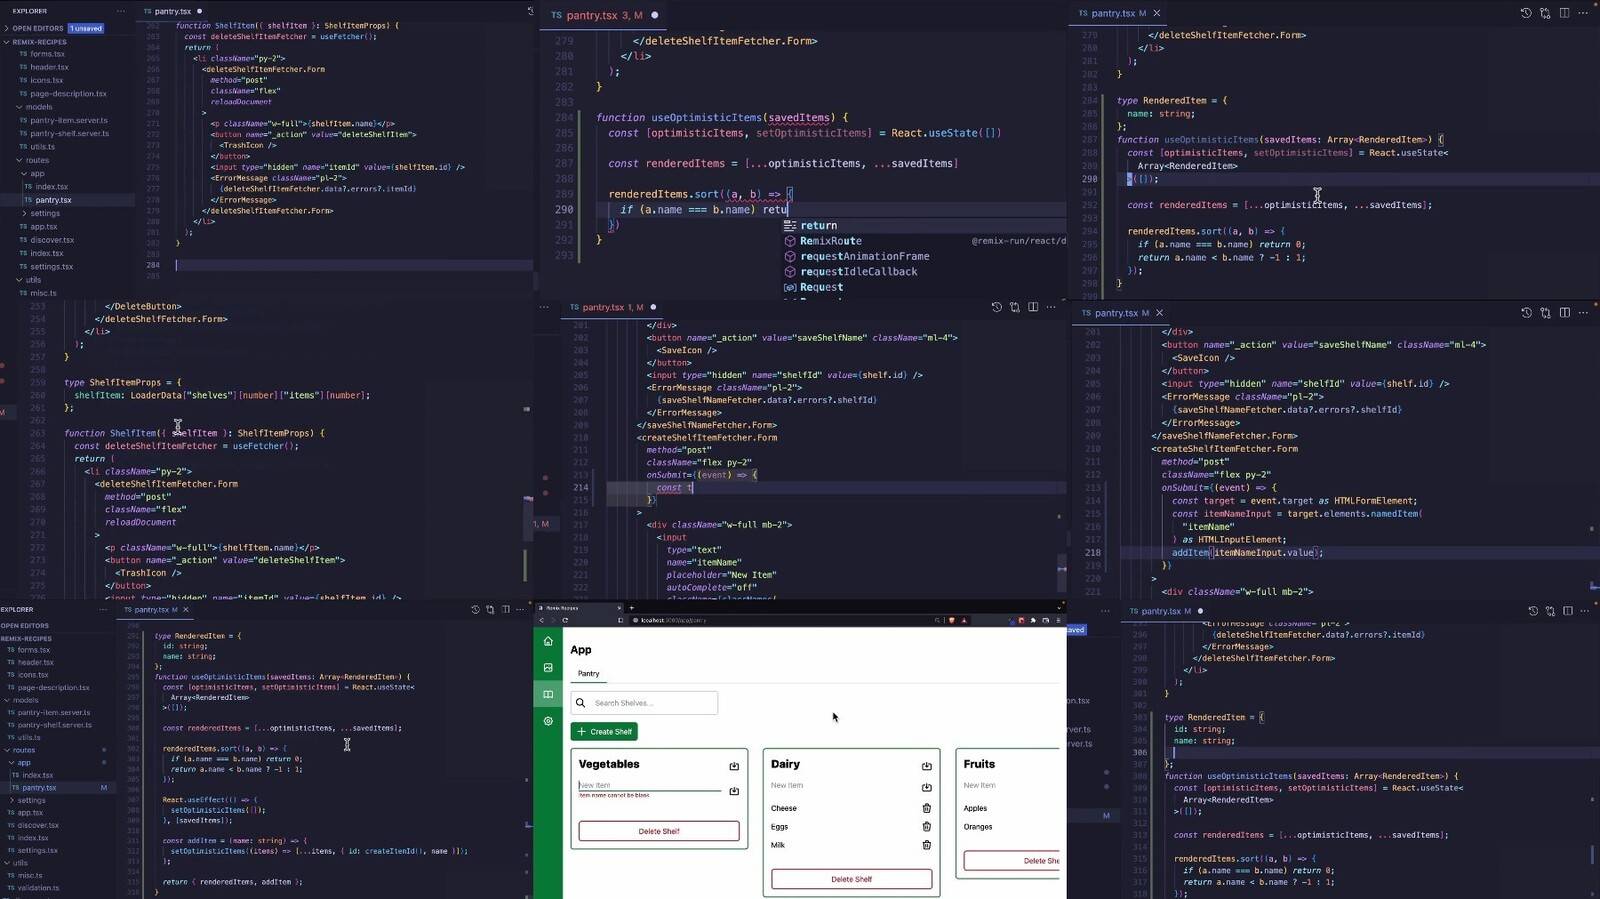Split the editor showing the onSubmit addItem code
The height and width of the screenshot is (899, 1600).
[x=1565, y=313]
